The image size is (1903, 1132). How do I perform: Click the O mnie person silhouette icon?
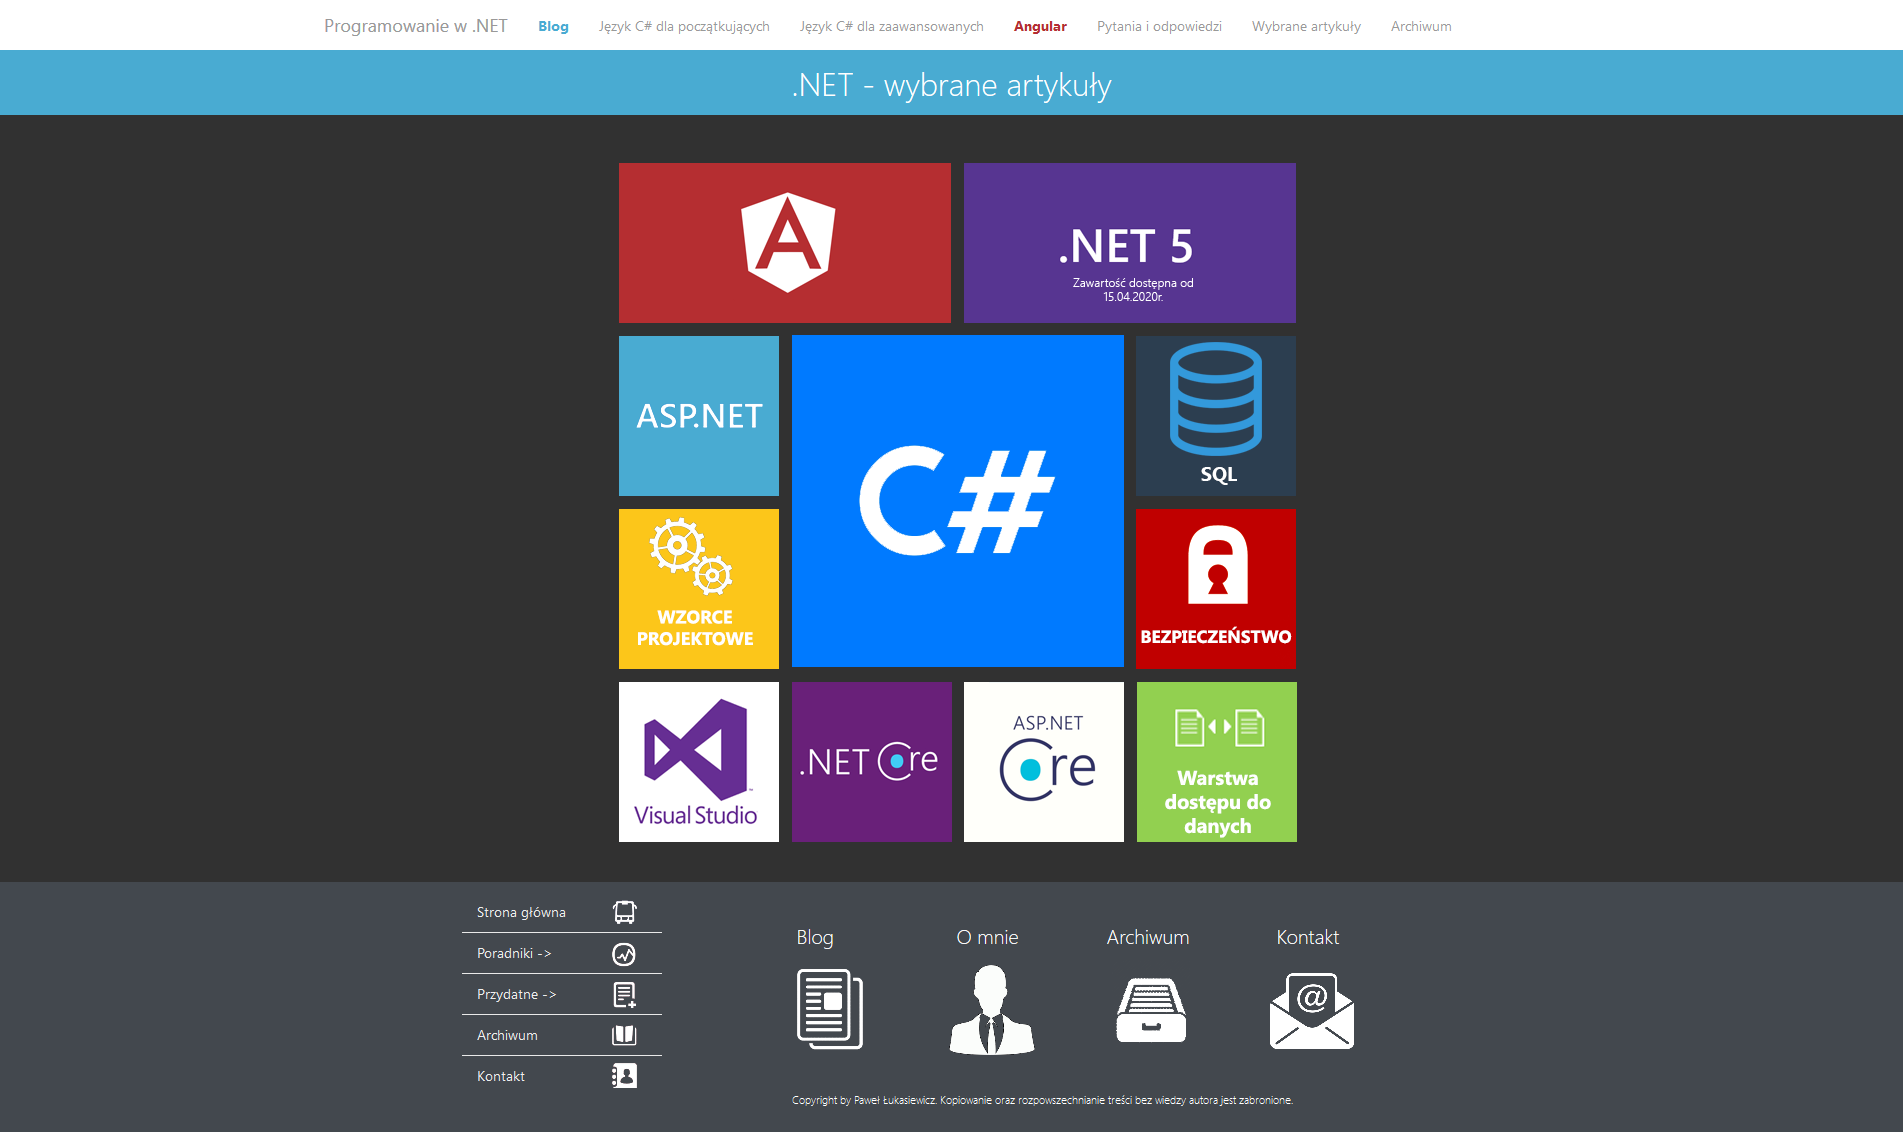point(991,1010)
